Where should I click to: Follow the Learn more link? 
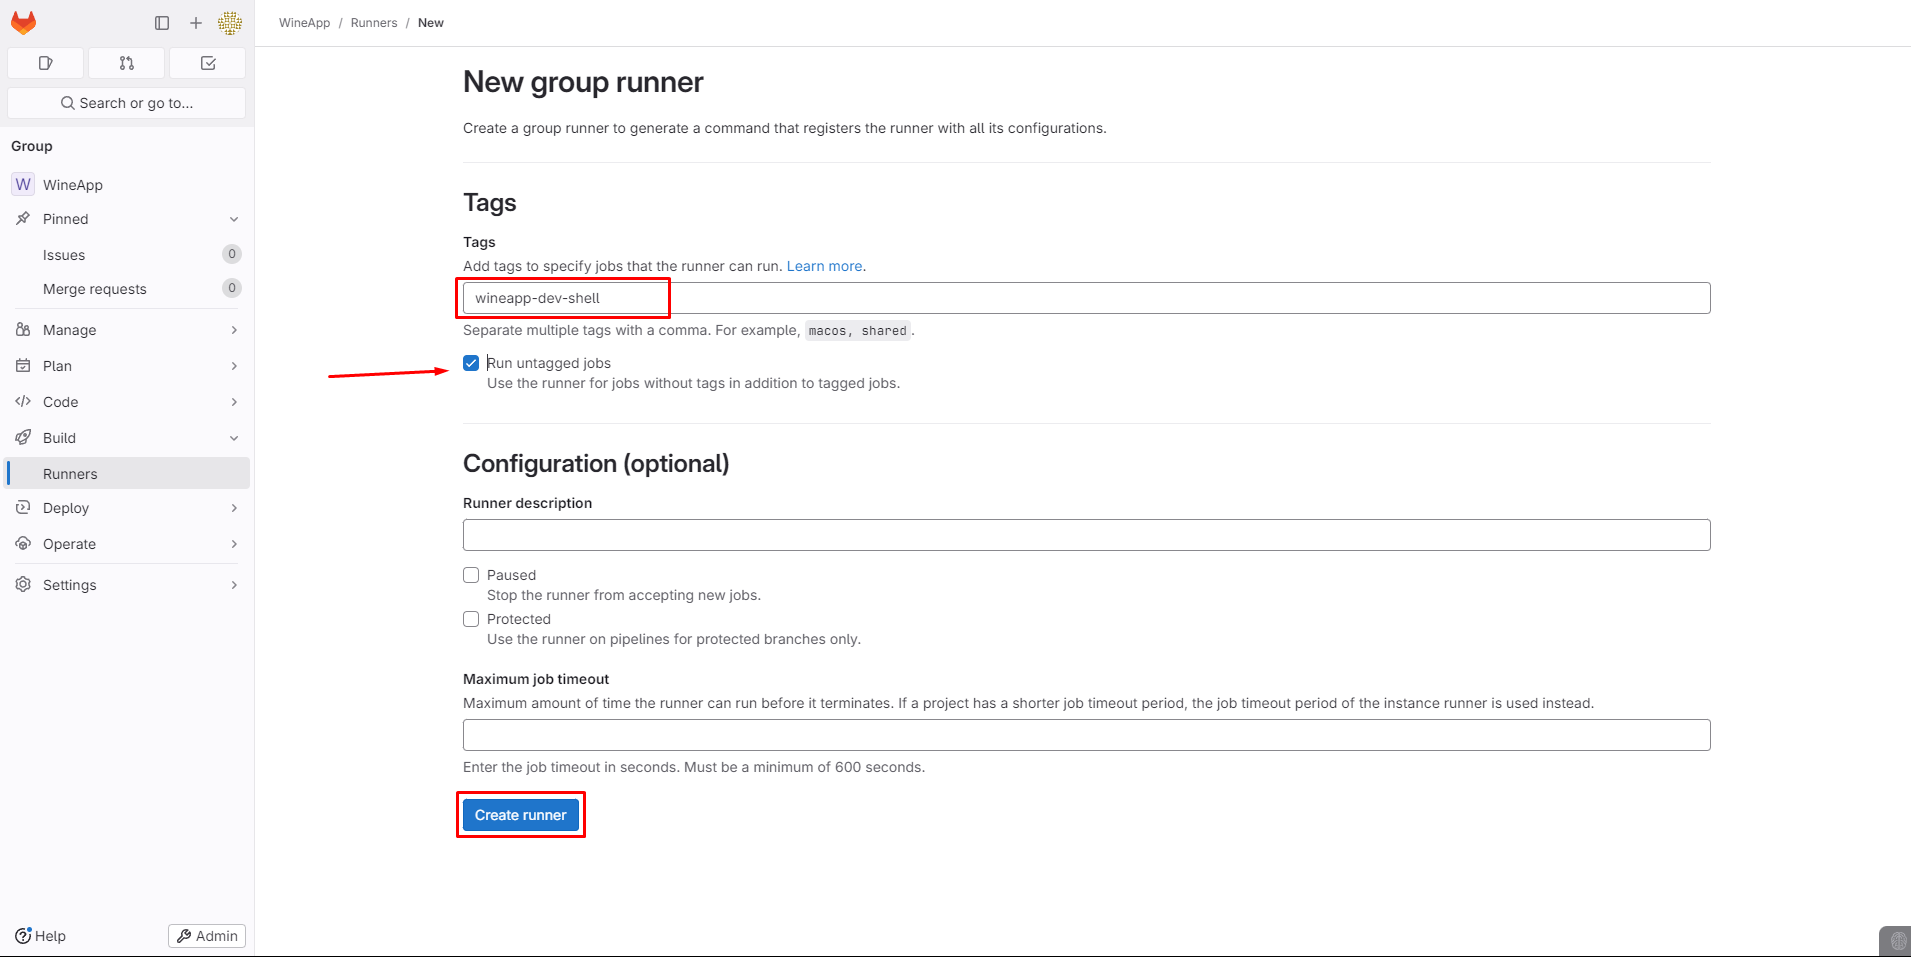pyautogui.click(x=824, y=266)
